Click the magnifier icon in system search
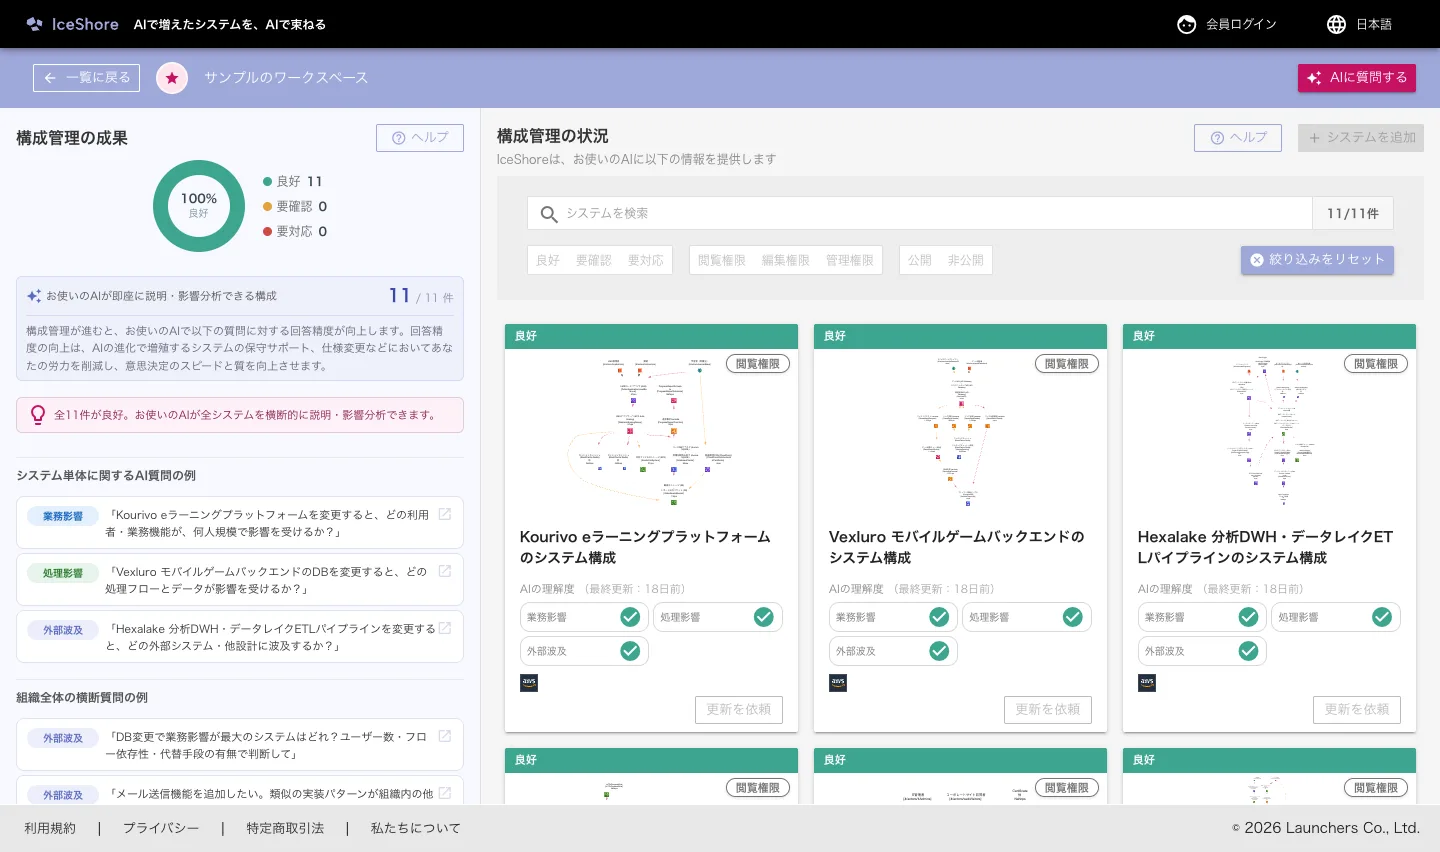Screen dimensions: 1440x852 pyautogui.click(x=549, y=214)
